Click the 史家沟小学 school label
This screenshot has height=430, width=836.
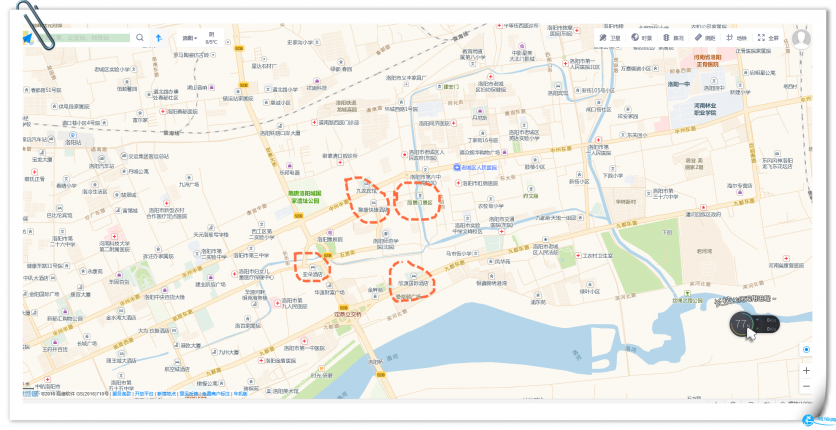(299, 42)
